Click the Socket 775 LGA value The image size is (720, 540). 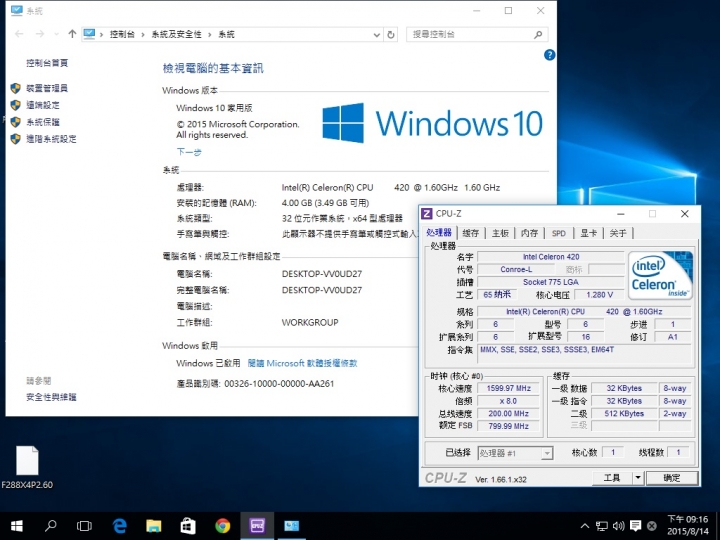(x=551, y=282)
